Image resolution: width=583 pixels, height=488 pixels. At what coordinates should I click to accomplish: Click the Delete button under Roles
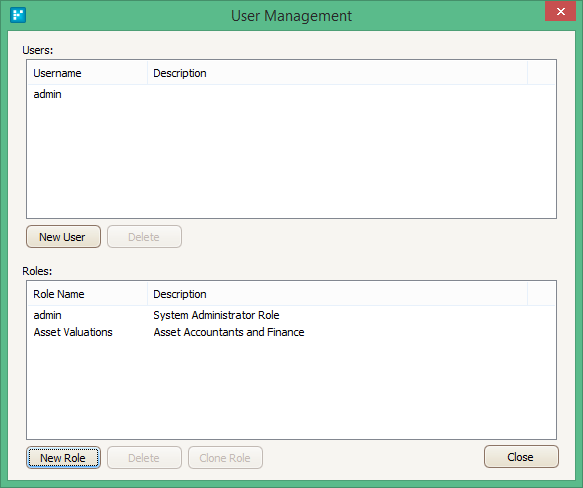[144, 458]
